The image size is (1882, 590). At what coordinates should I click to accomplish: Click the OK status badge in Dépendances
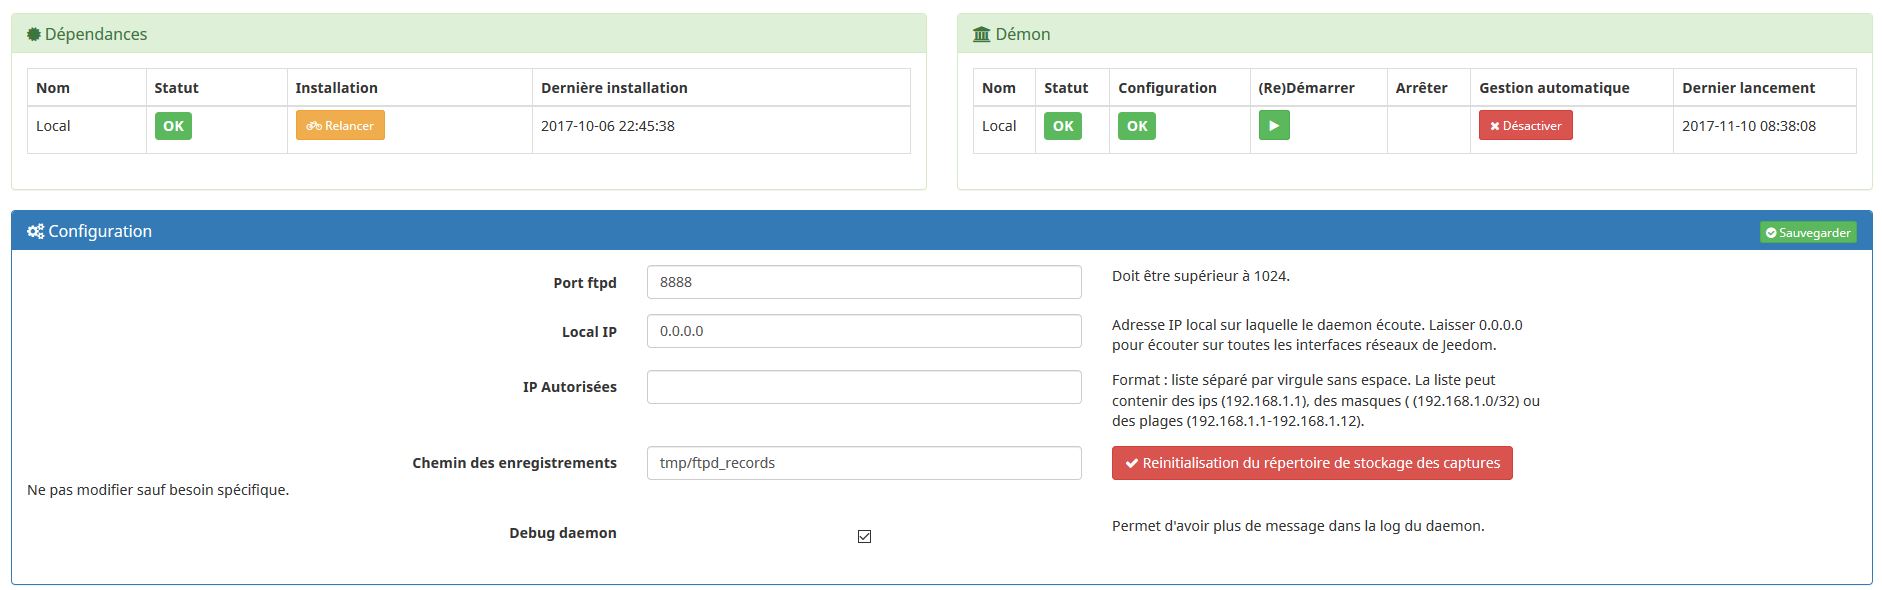(173, 126)
